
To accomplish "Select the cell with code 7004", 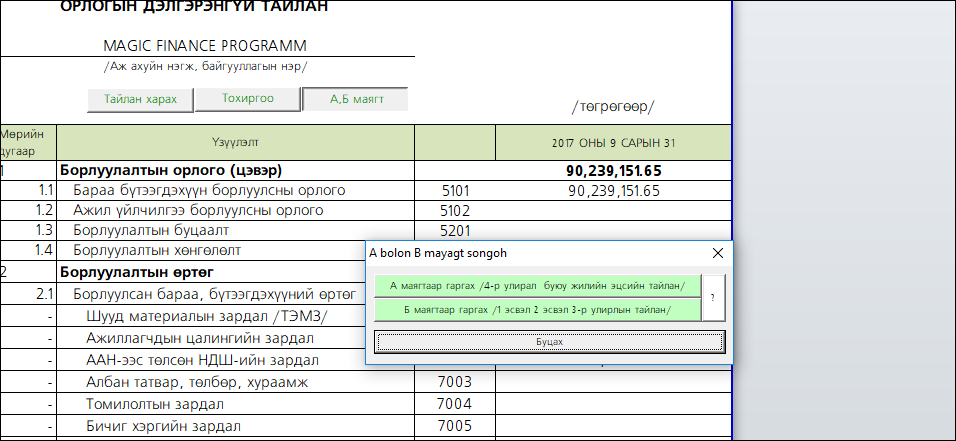I will pyautogui.click(x=454, y=404).
